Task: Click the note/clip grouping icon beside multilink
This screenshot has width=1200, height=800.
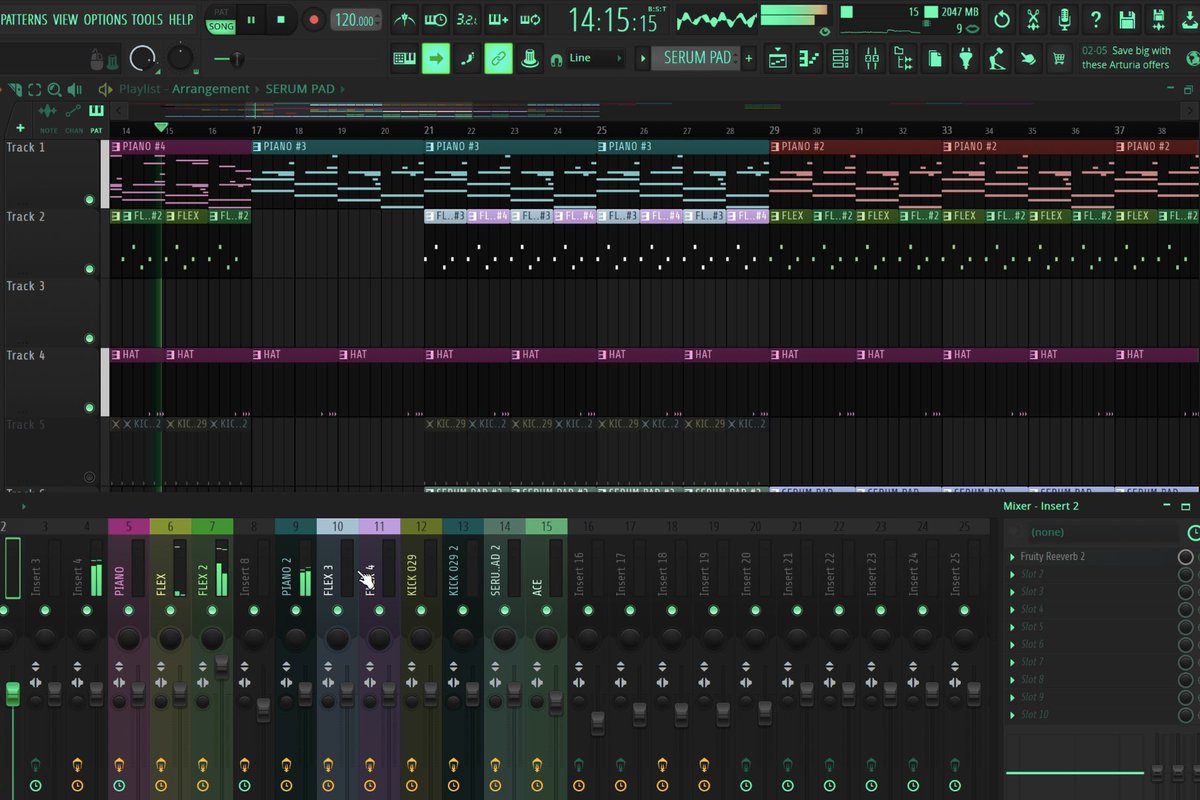Action: click(530, 59)
